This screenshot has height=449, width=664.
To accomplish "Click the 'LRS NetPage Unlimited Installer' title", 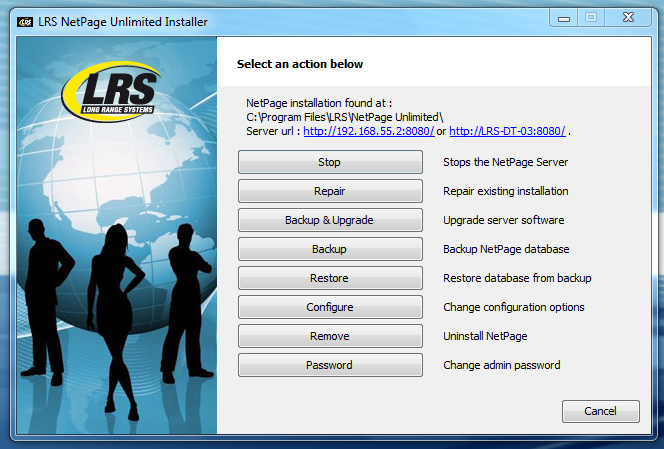I will 123,22.
